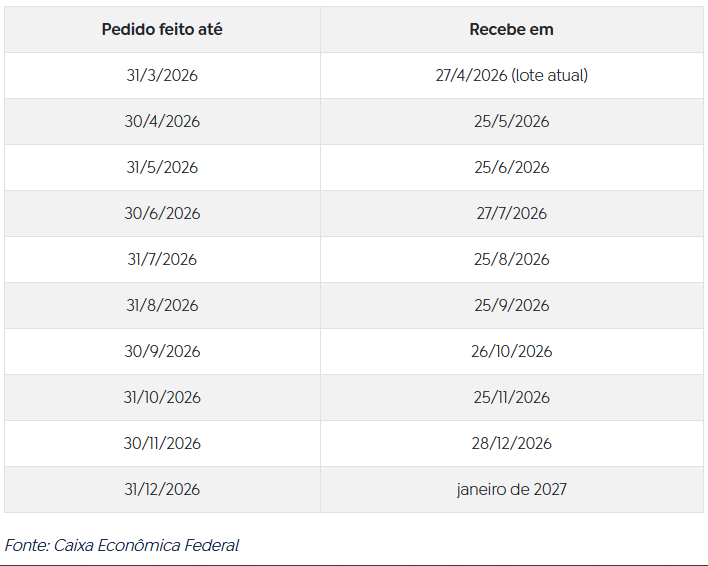Image resolution: width=708 pixels, height=566 pixels.
Task: Select the 30/9/2026 order date cell
Action: coord(162,351)
